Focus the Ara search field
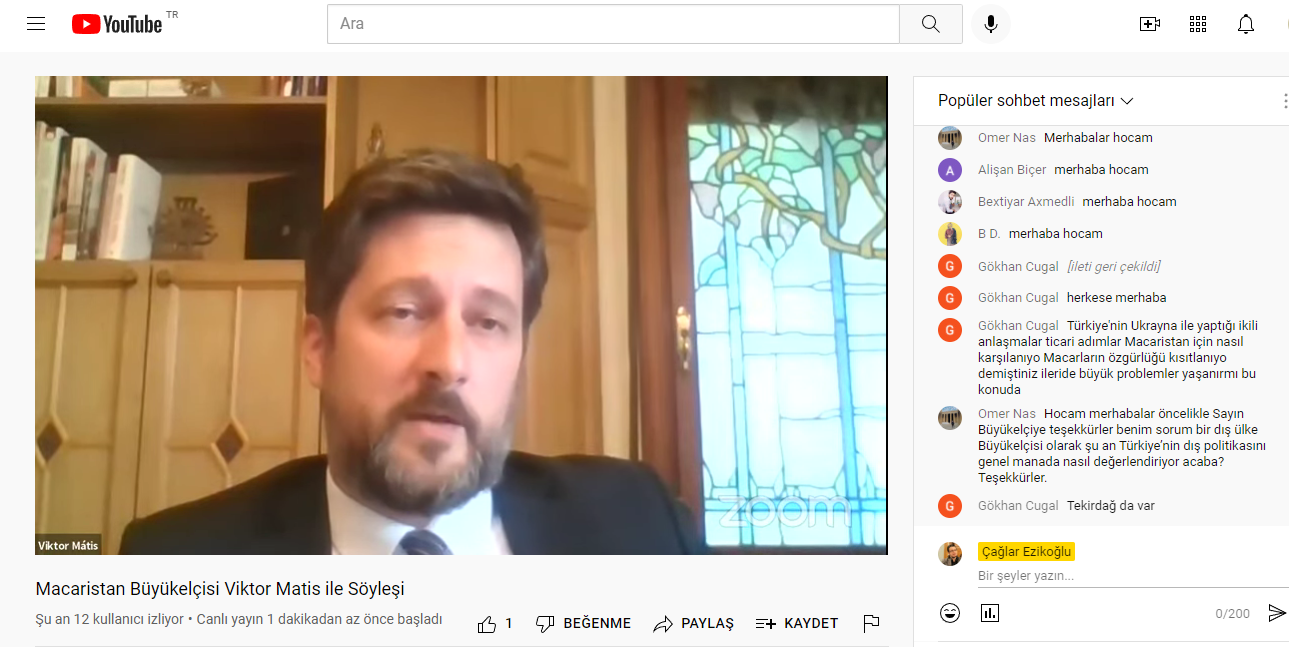 pyautogui.click(x=613, y=24)
